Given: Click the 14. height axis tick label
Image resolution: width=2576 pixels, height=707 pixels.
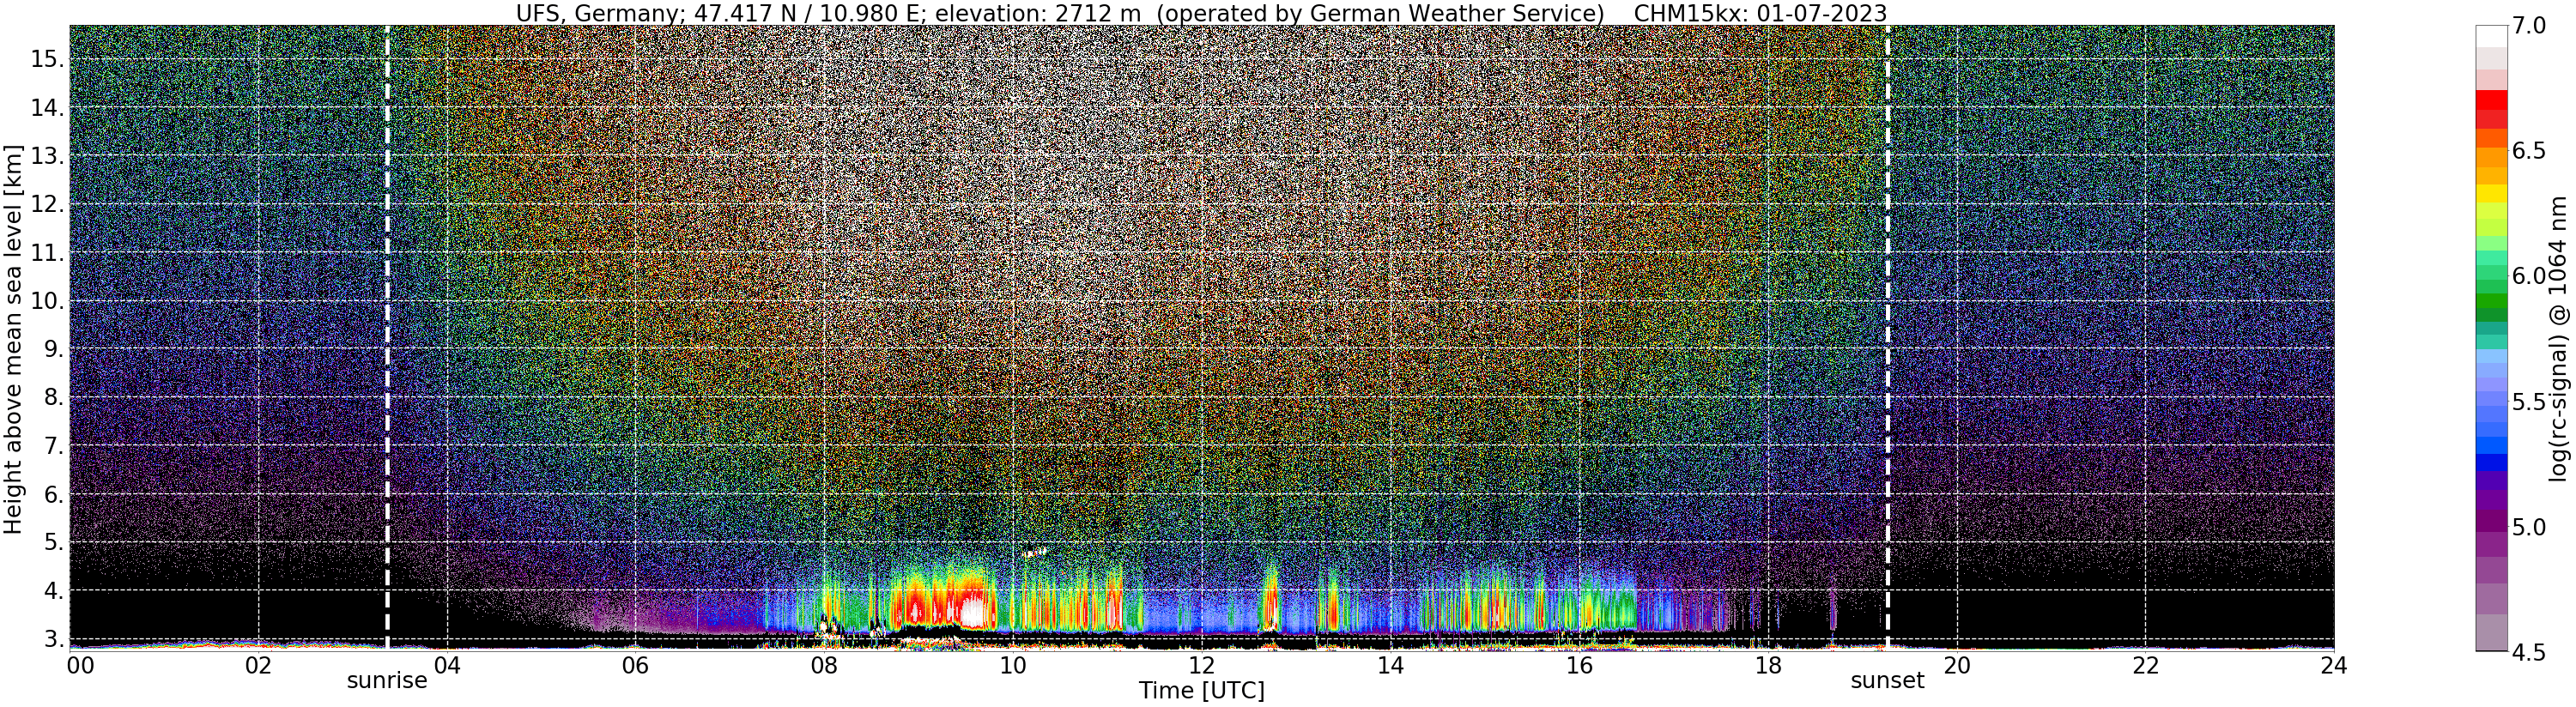Looking at the screenshot, I should tap(47, 107).
